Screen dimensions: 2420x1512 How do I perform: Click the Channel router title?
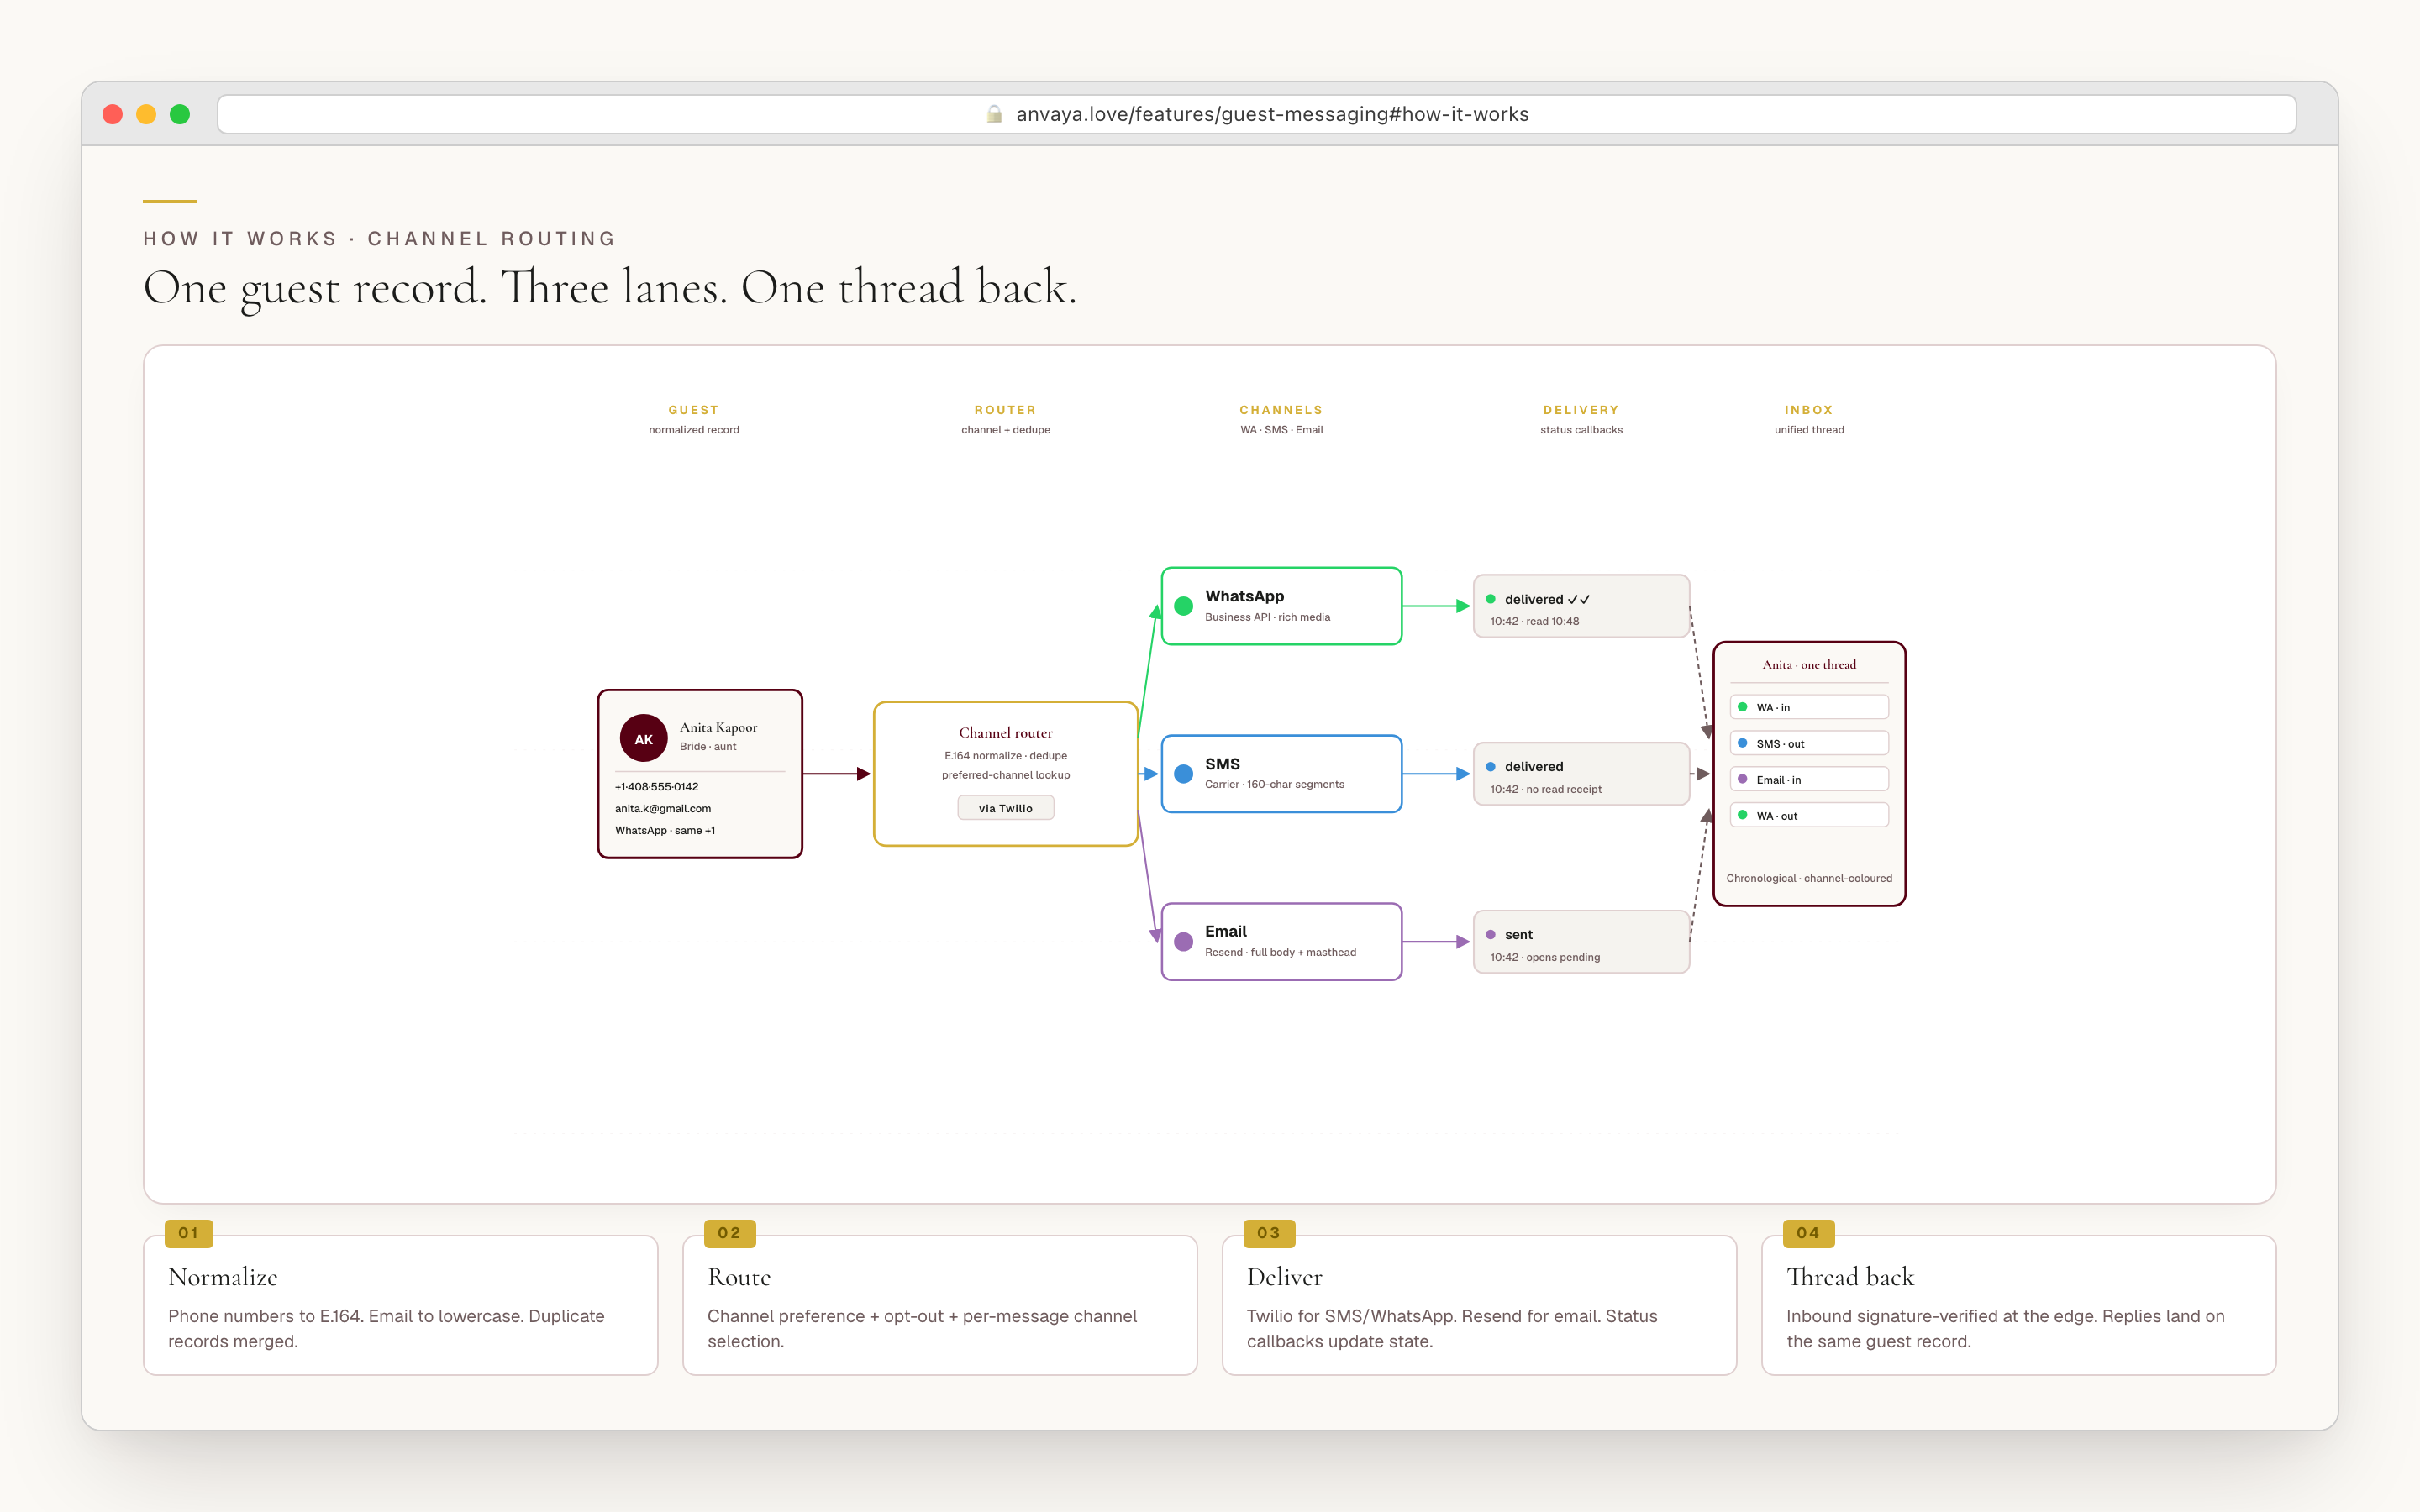(1005, 733)
